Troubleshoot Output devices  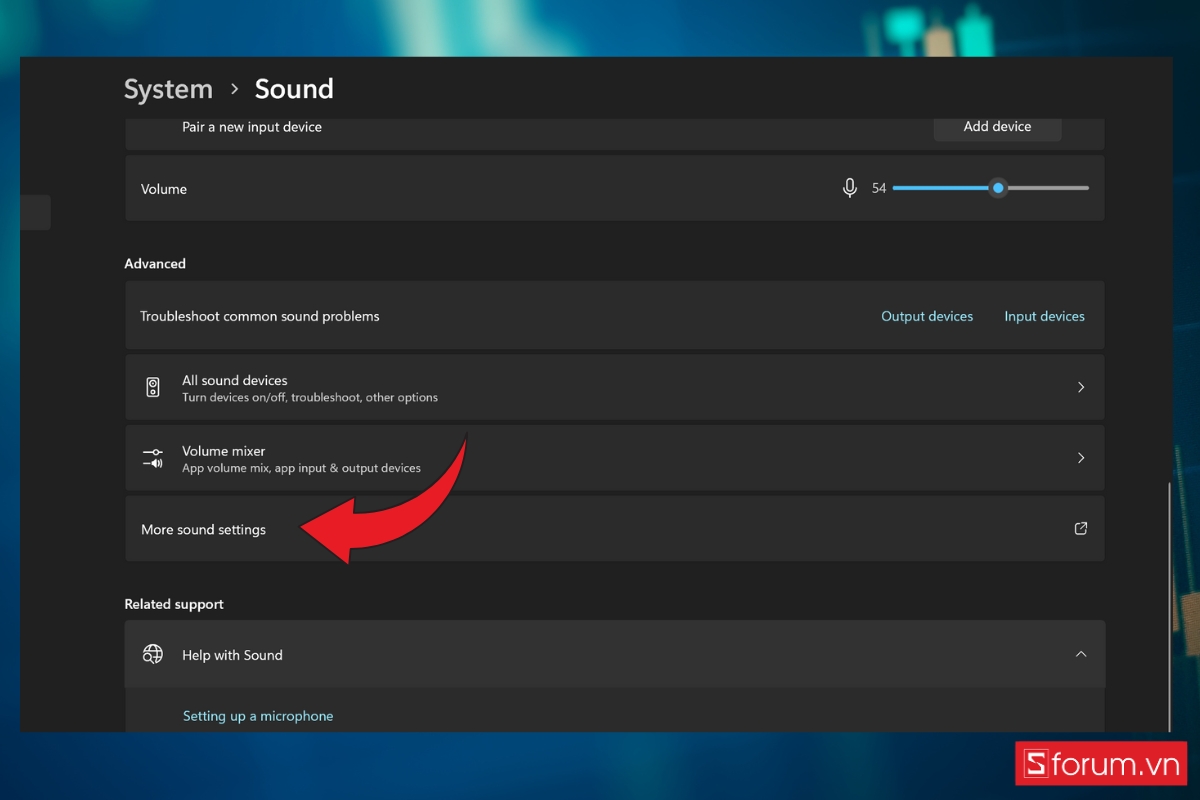click(927, 315)
